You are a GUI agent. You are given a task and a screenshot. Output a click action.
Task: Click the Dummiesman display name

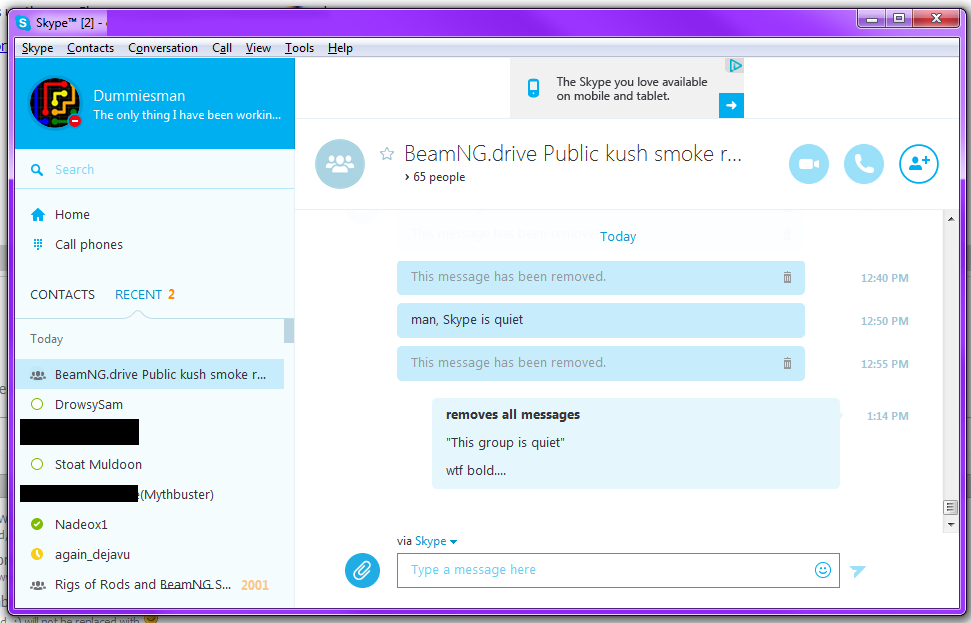click(139, 96)
